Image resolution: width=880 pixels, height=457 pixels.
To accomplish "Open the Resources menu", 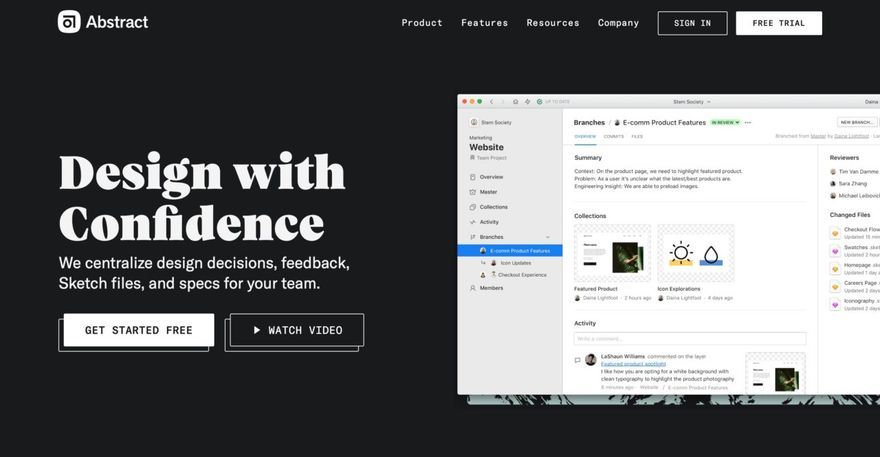I will pos(553,23).
